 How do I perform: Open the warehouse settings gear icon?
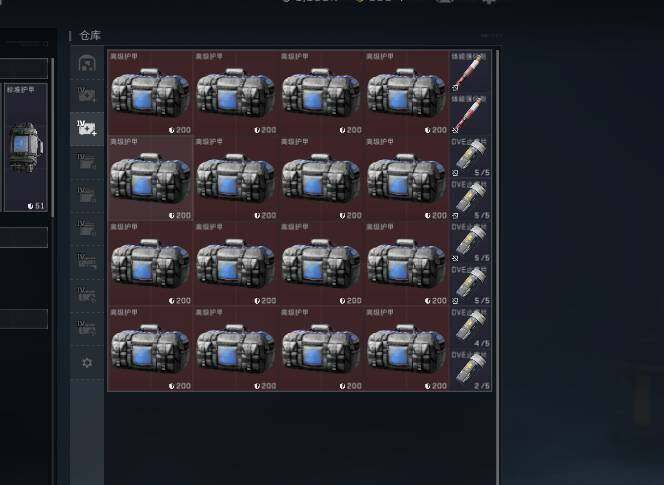87,363
